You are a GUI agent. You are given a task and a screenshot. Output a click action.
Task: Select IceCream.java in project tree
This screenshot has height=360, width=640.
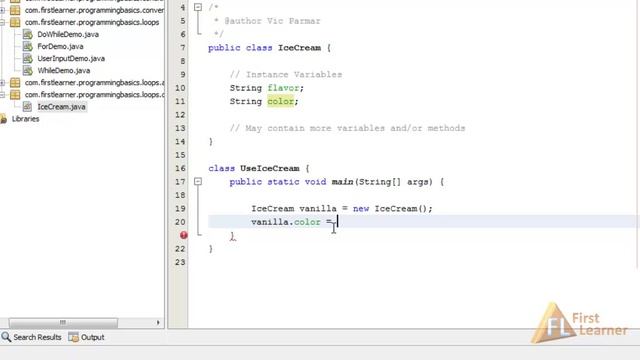61,107
